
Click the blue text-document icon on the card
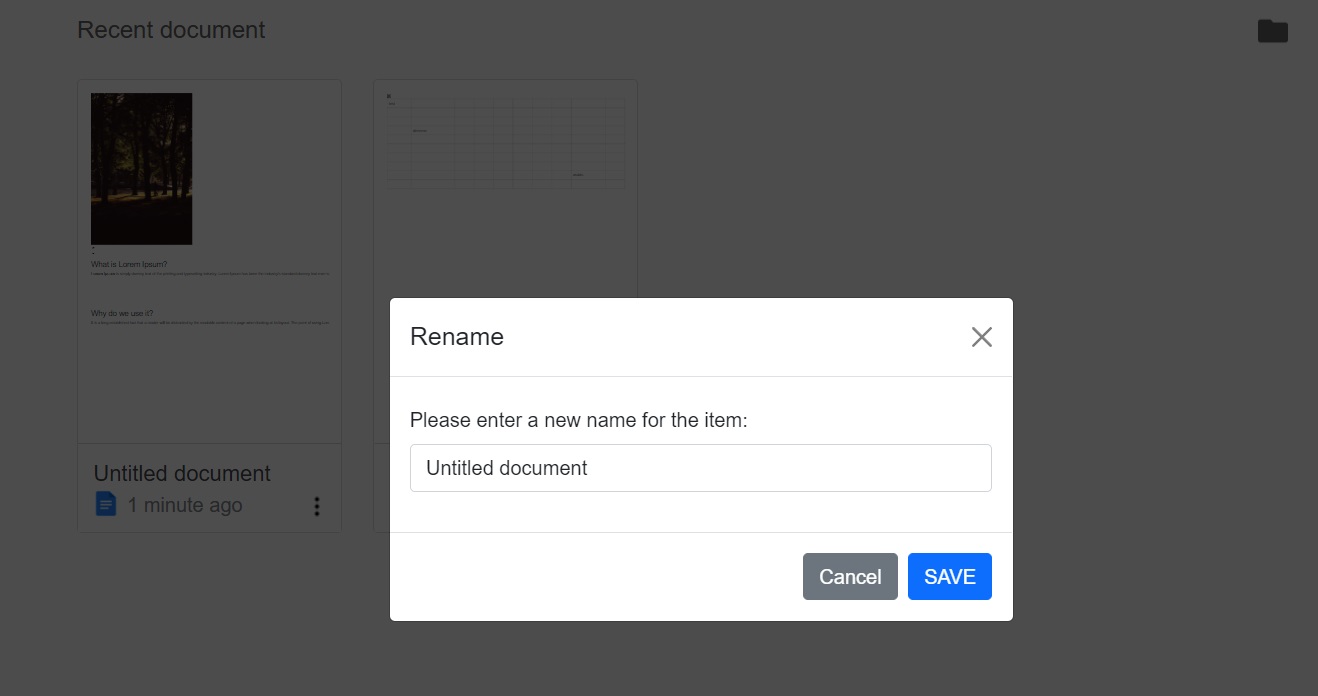106,505
